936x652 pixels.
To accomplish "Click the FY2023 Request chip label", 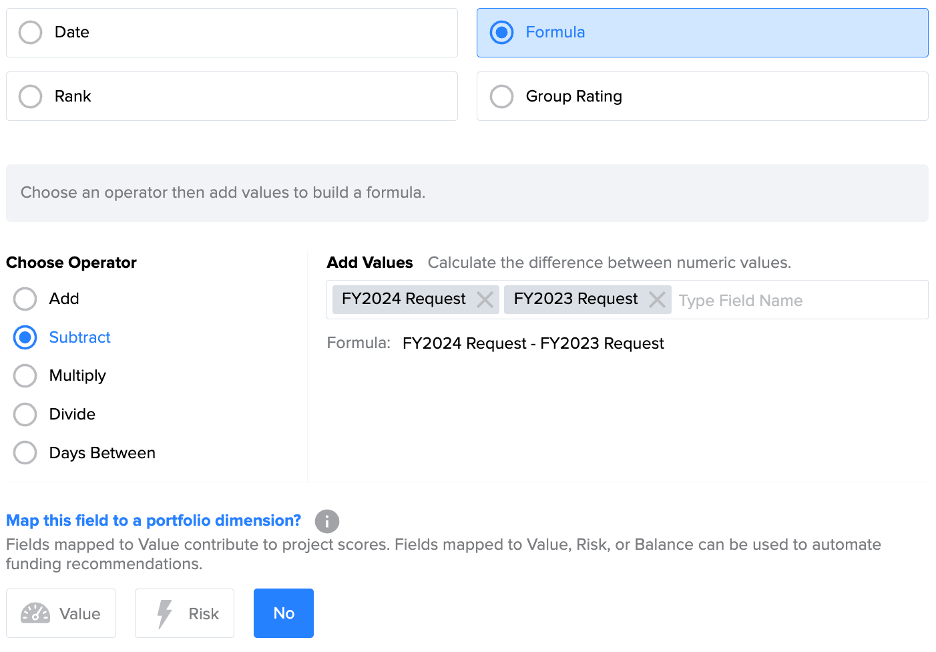I will (575, 299).
